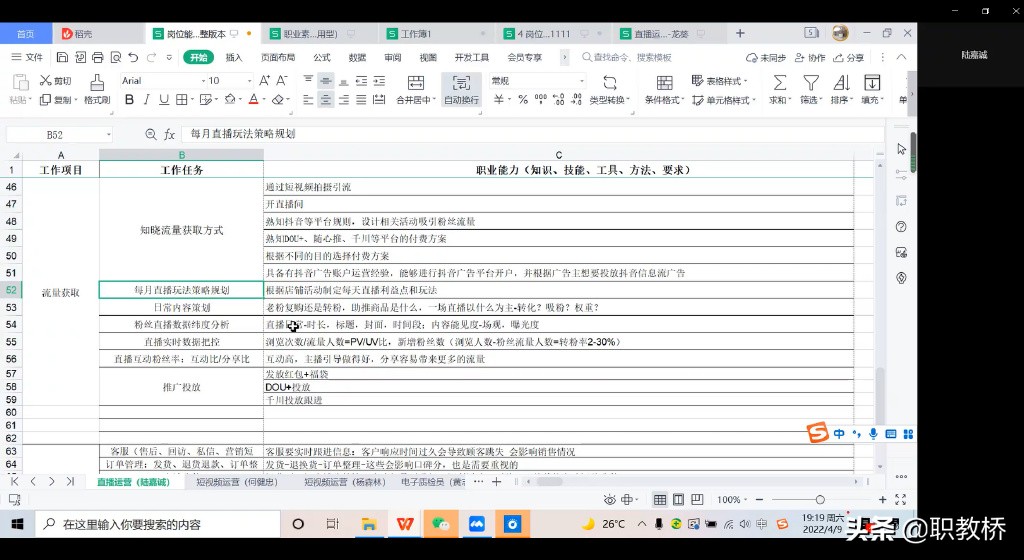The height and width of the screenshot is (560, 1024).
Task: Expand the Merge and Center (合并居中) dropdown
Action: pyautogui.click(x=434, y=101)
